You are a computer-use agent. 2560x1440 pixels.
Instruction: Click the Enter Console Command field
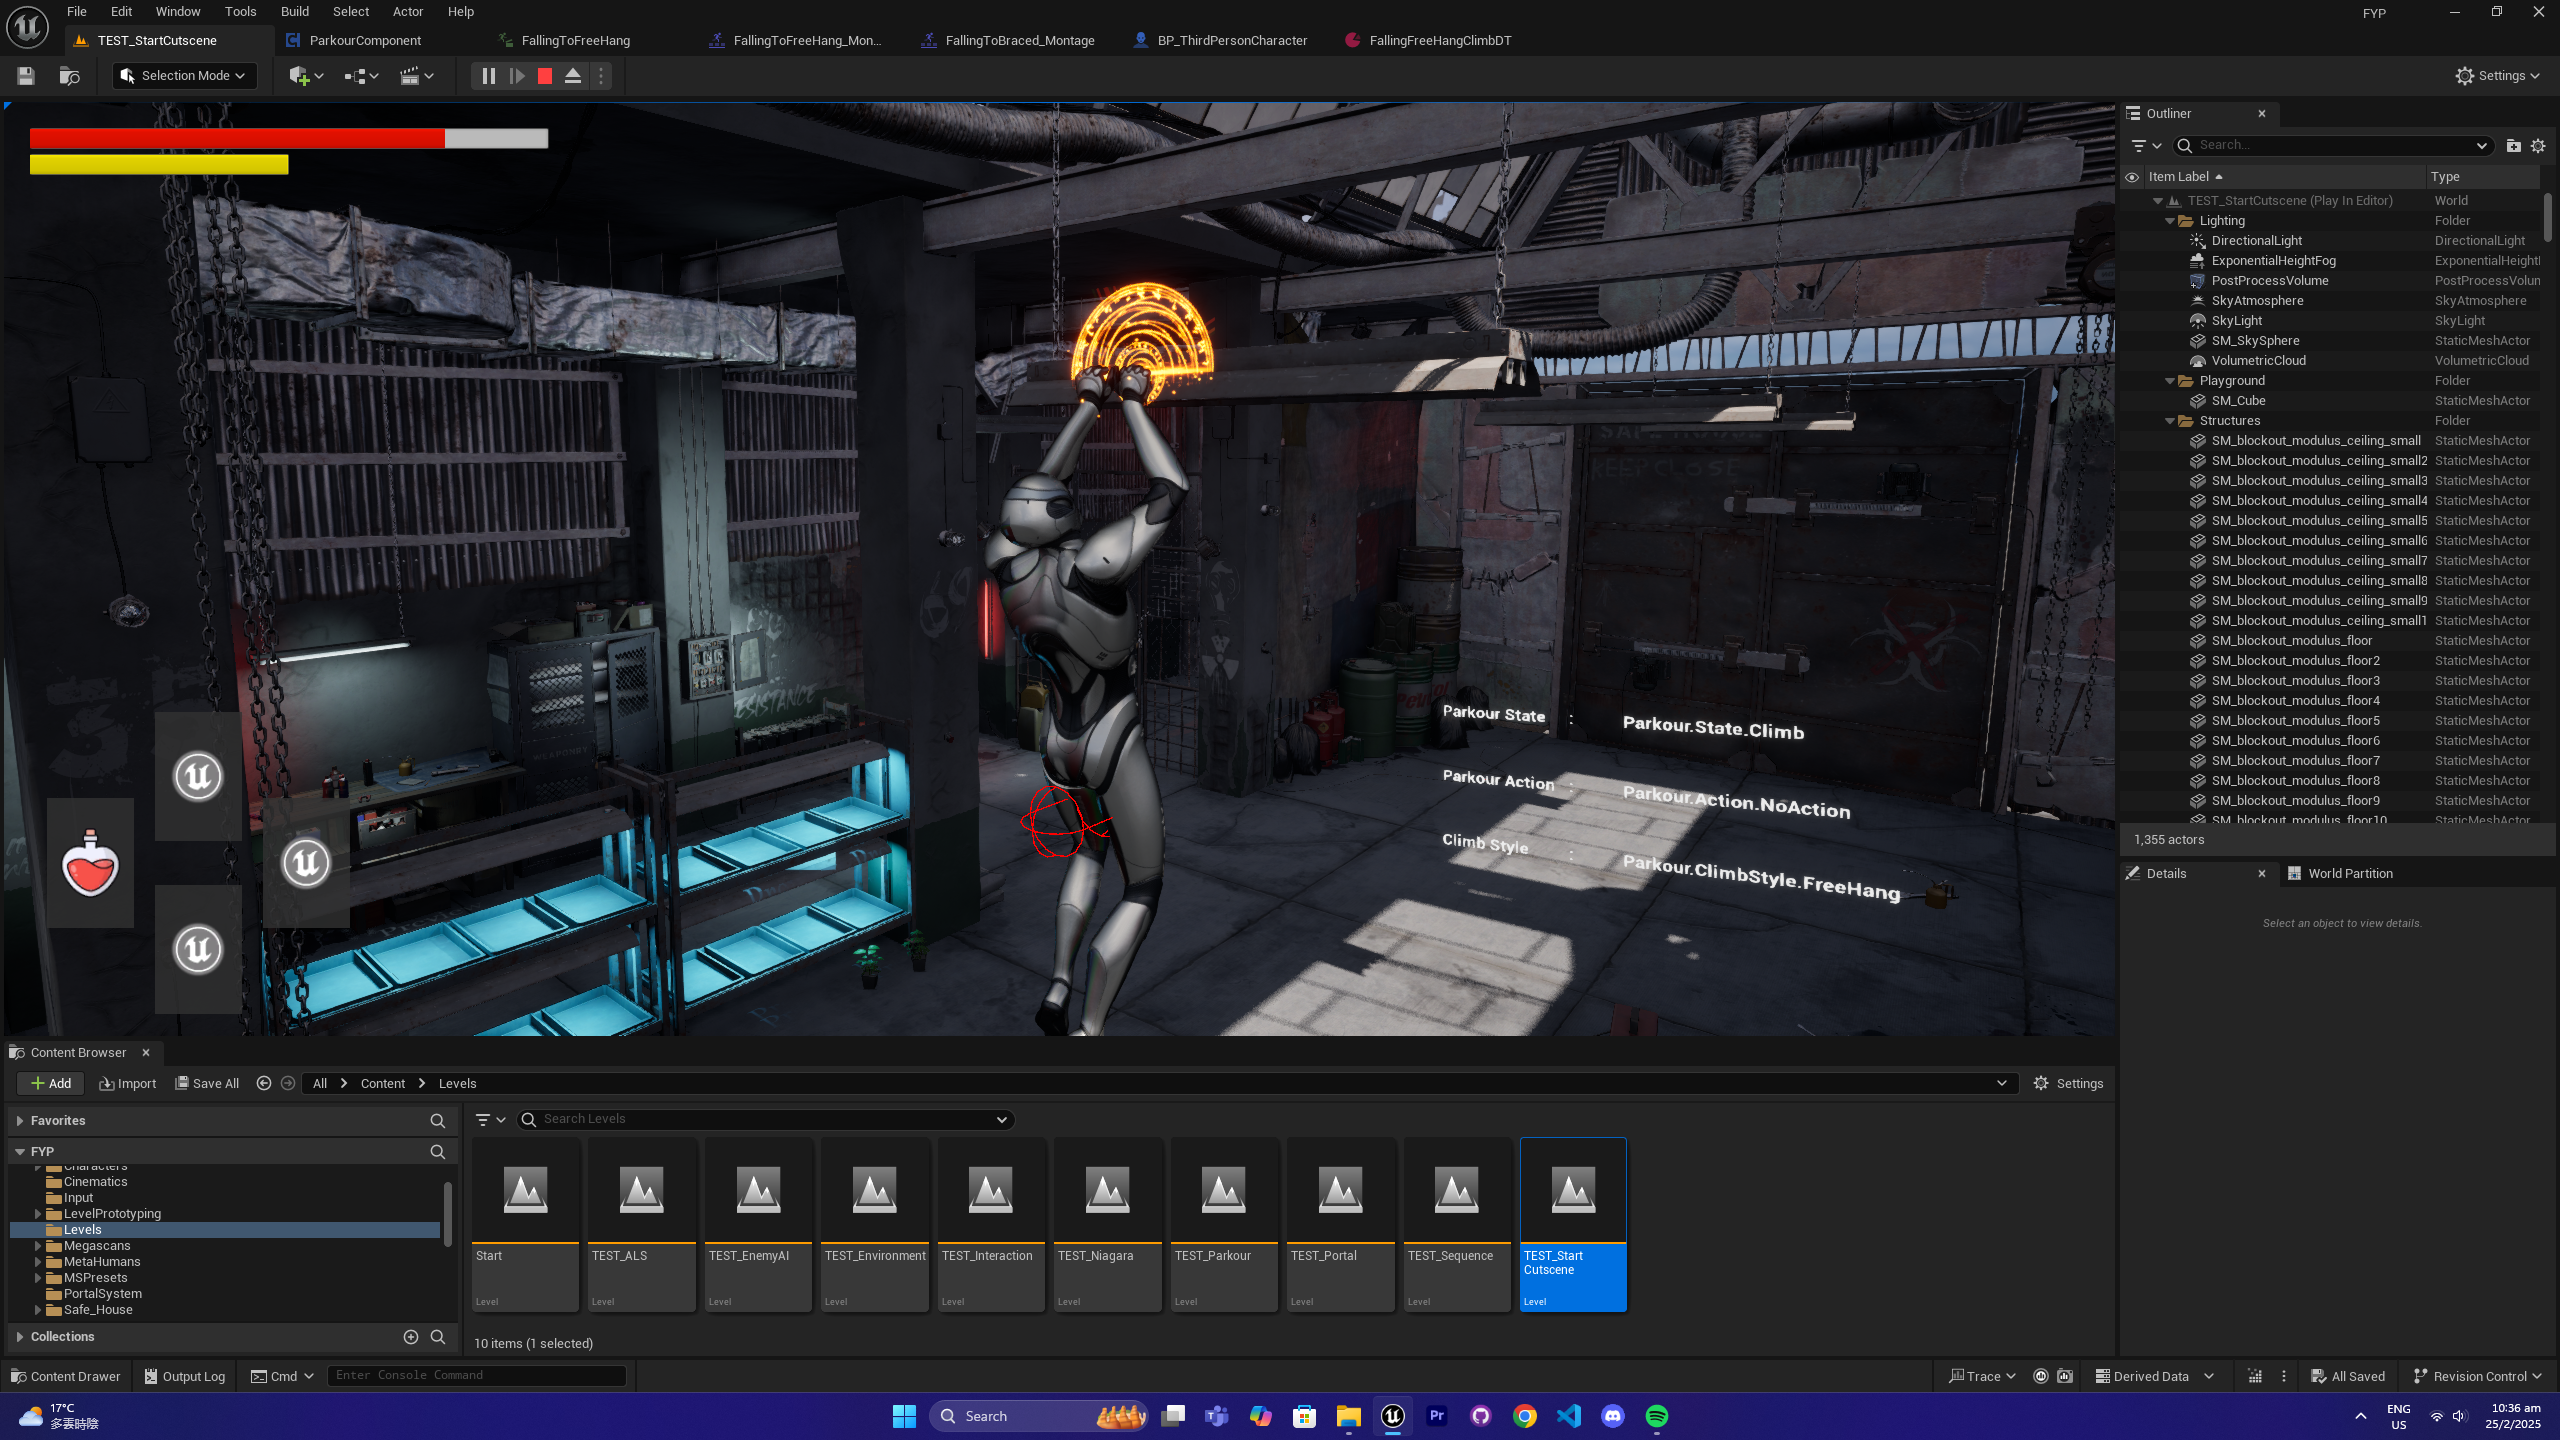[x=477, y=1376]
